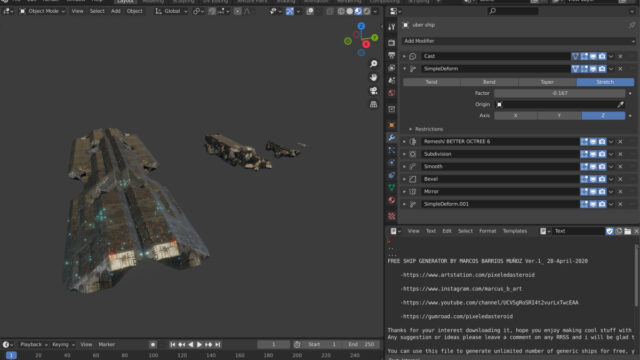This screenshot has height=360, width=640.
Task: Open the Scene properties tab
Action: click(391, 80)
